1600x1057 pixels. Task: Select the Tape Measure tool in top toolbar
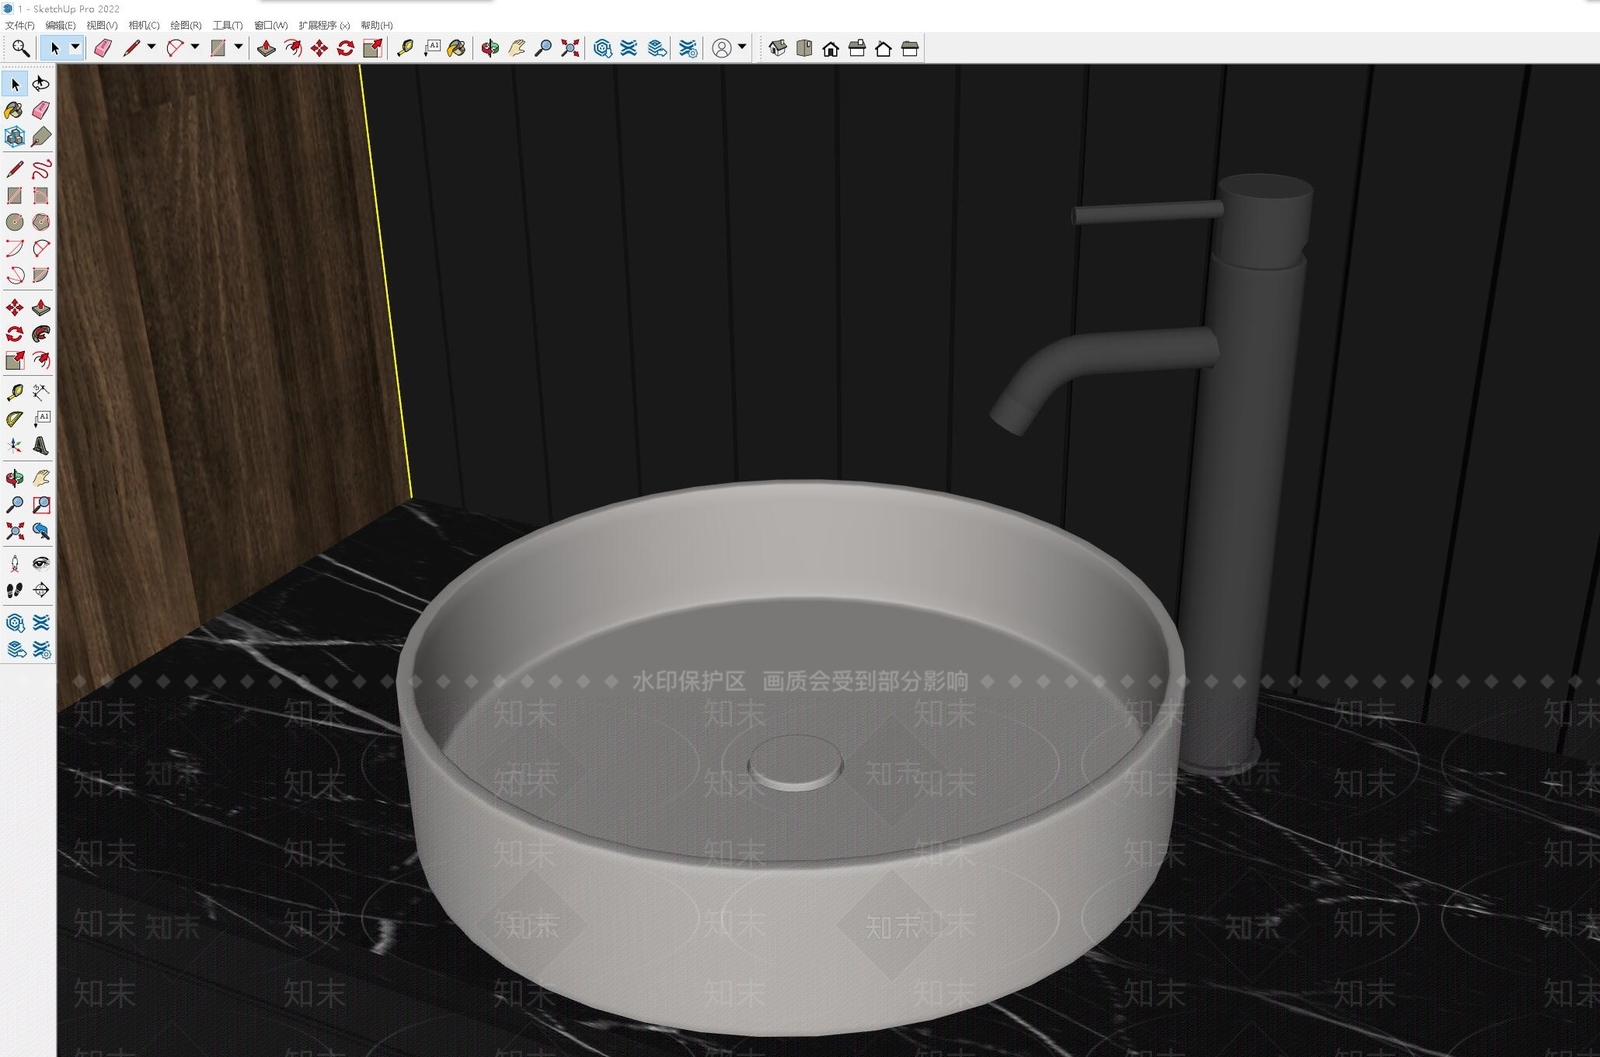tap(405, 48)
